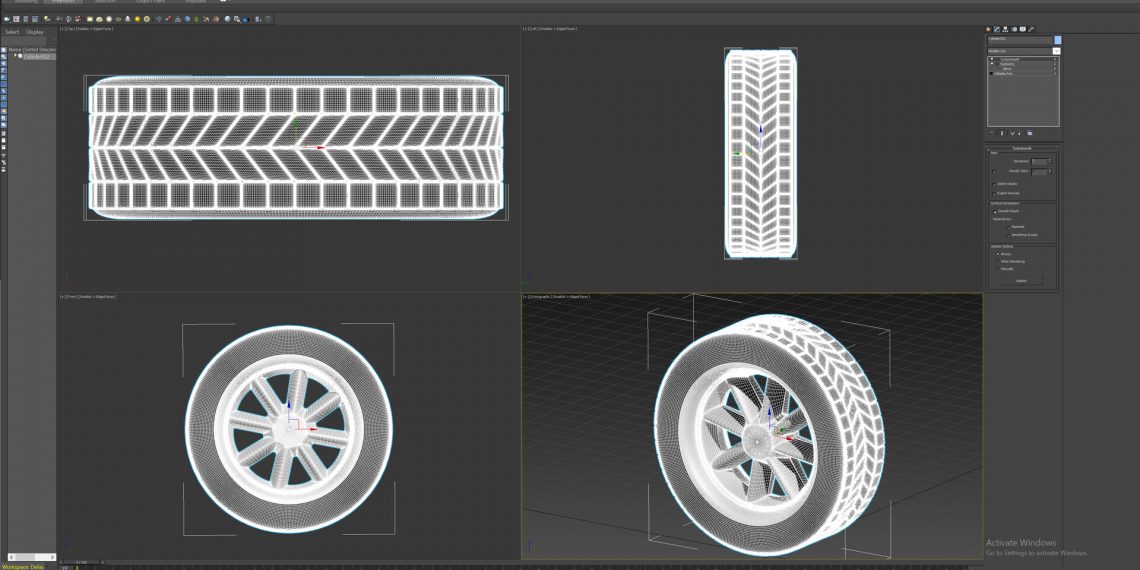Open the Modifier List dropdown

(1056, 50)
